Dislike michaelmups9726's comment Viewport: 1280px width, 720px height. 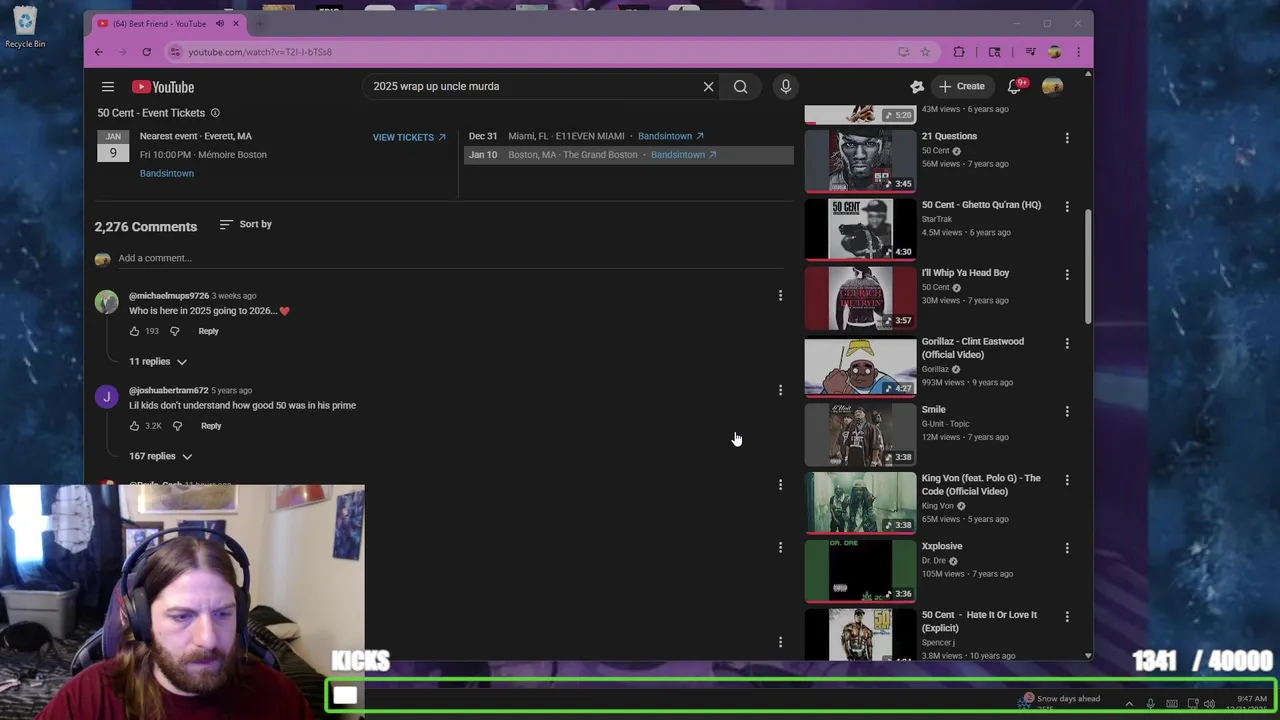point(174,331)
